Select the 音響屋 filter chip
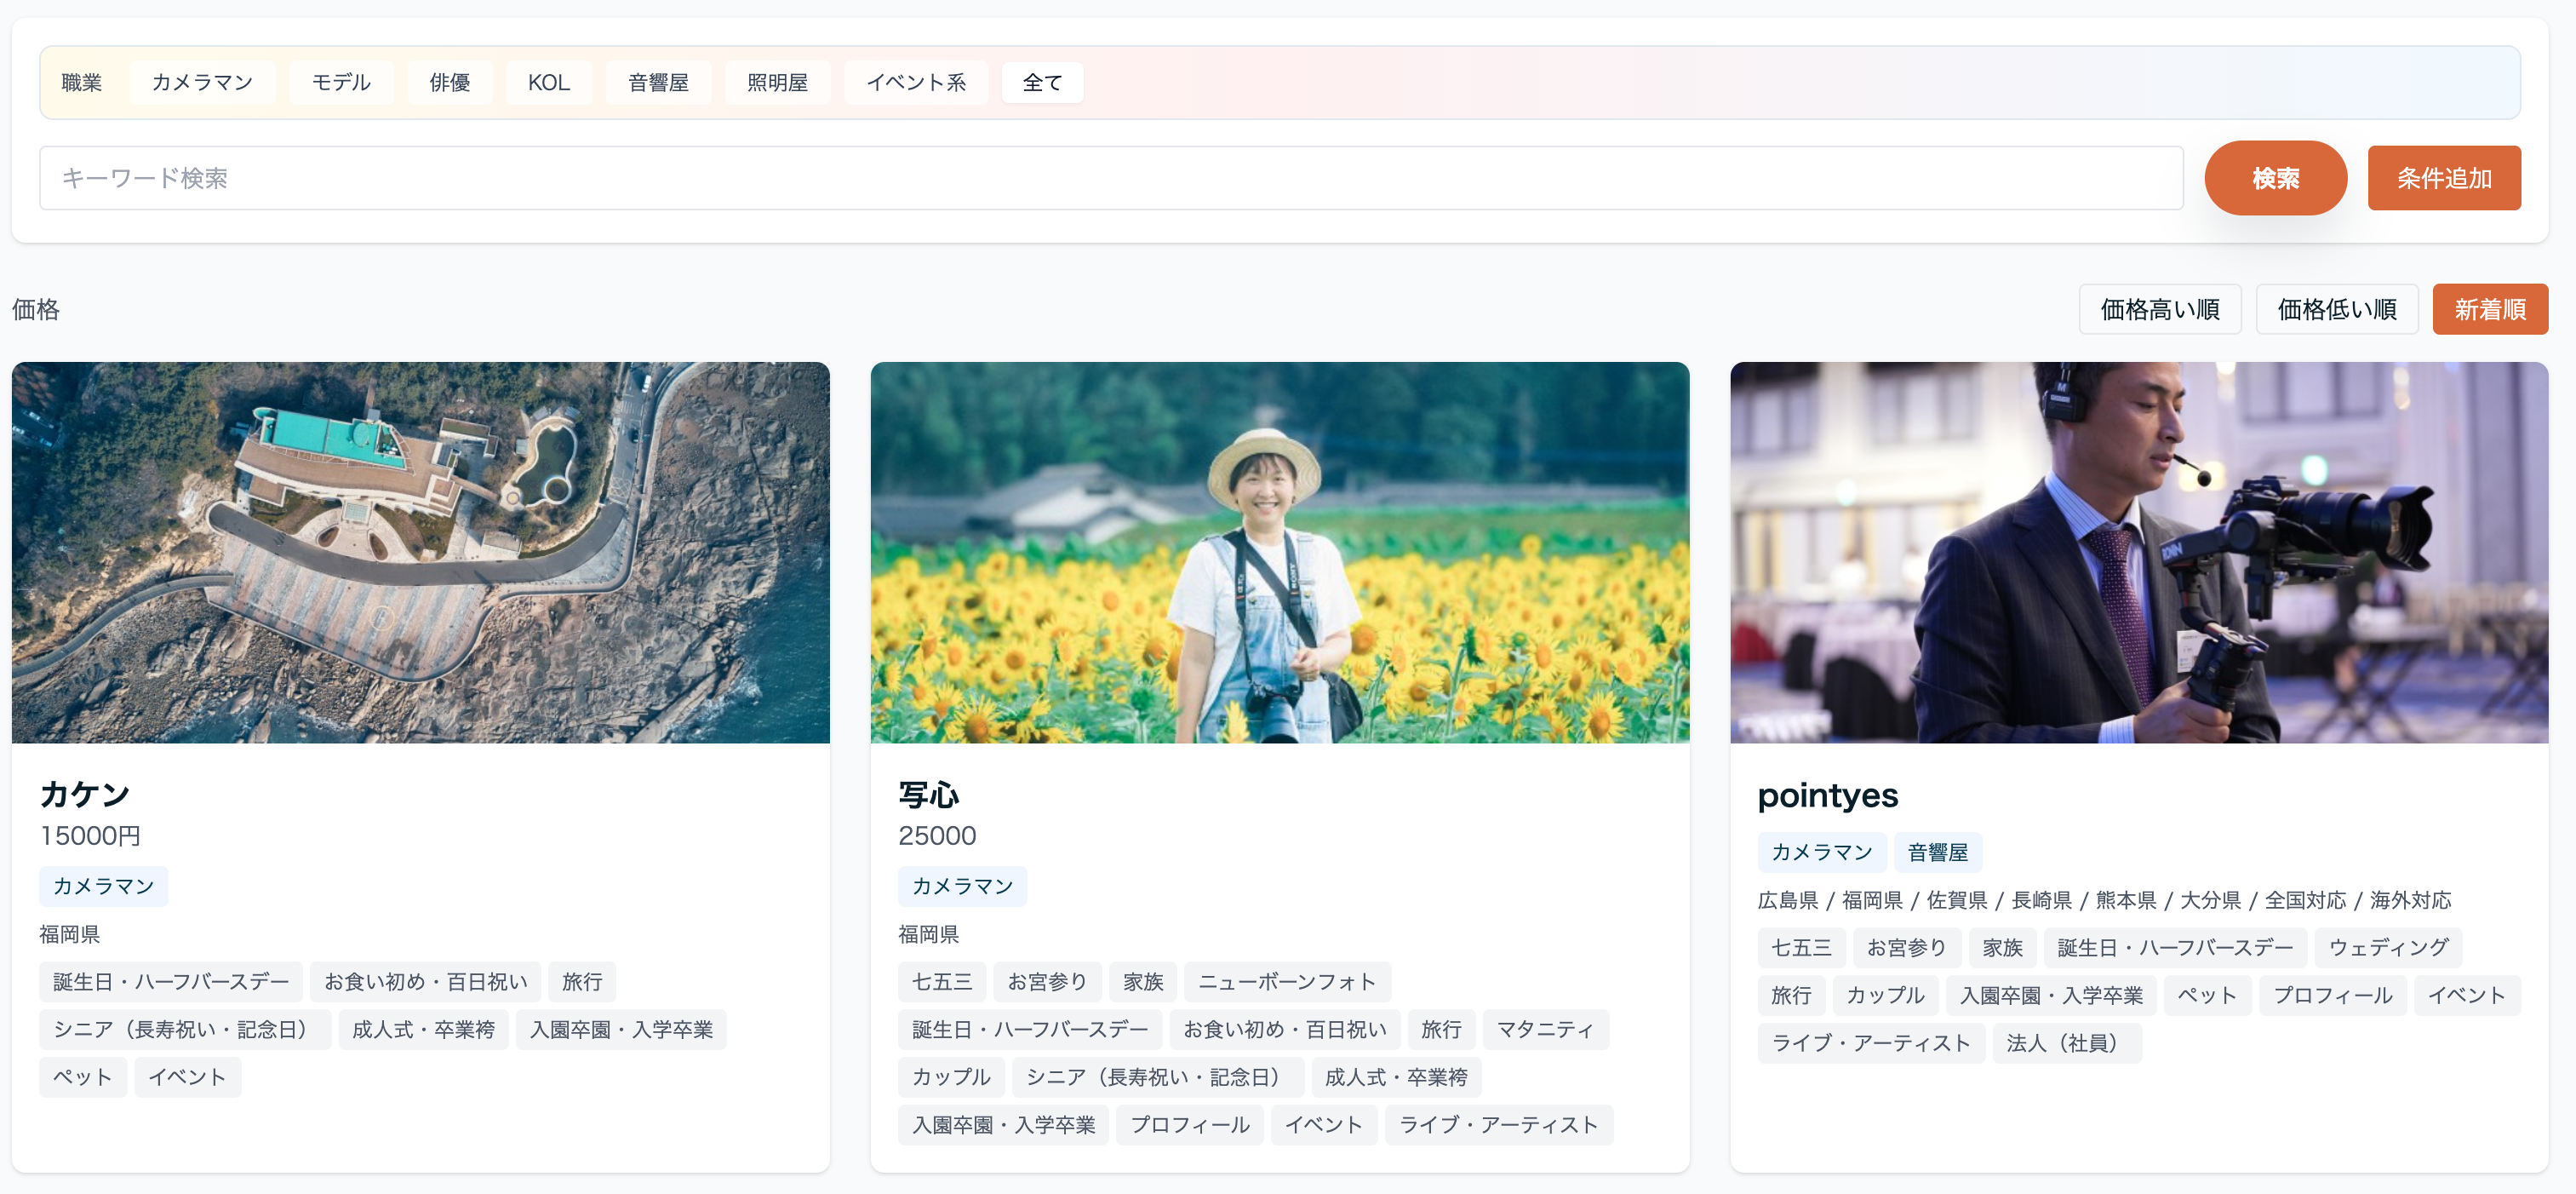Image resolution: width=2576 pixels, height=1194 pixels. 657,82
